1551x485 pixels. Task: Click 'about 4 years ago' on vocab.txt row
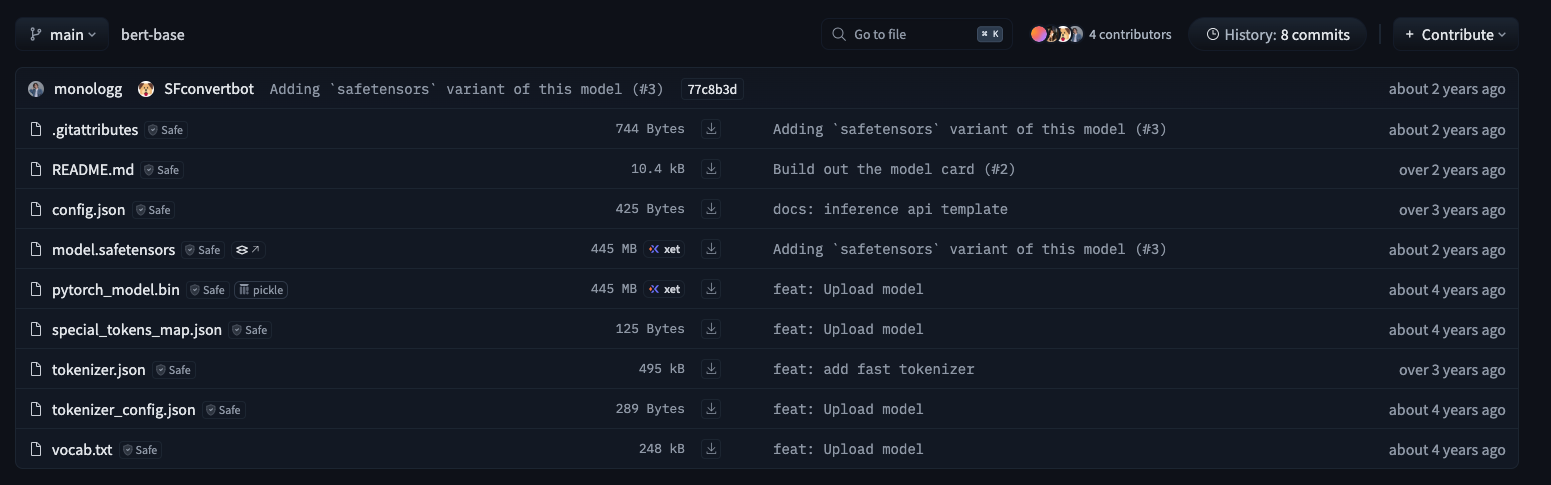click(1447, 449)
